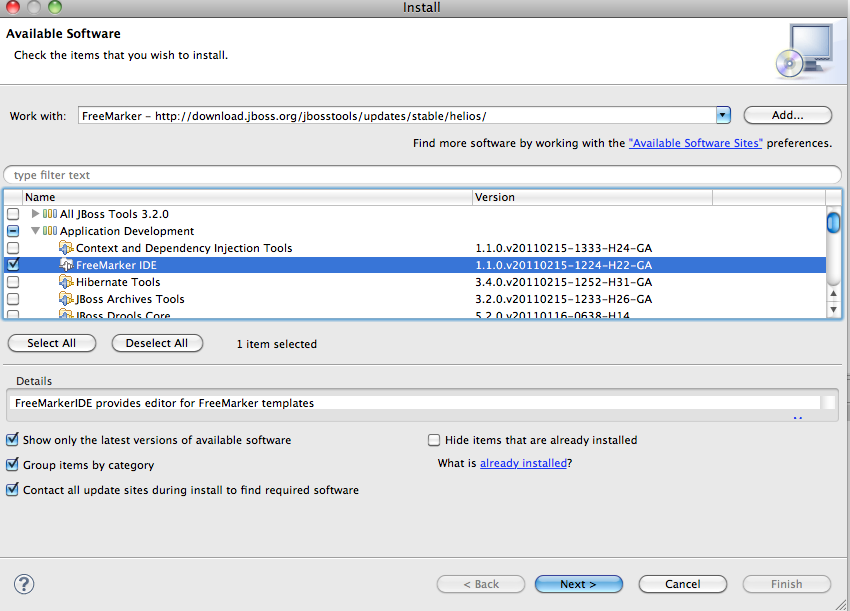Screen dimensions: 850x611
Task: Click the Hibernate Tools version 3.4.0.v20110215-1252-H31-GA
Action: [x=564, y=282]
